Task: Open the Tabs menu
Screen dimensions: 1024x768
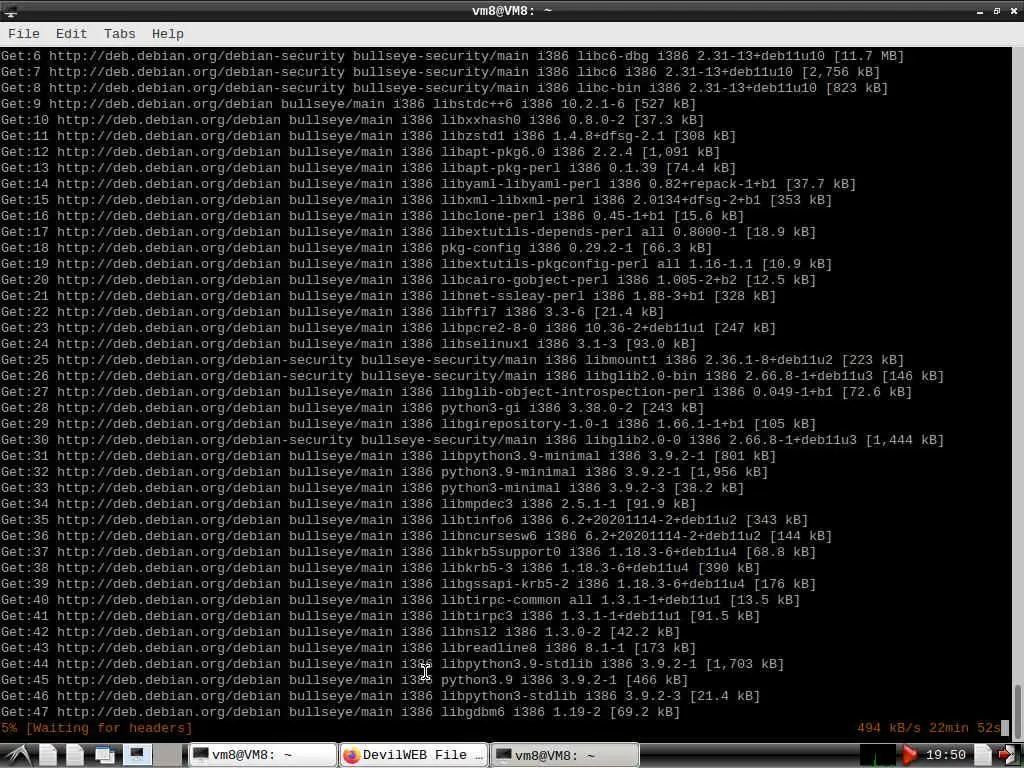Action: click(x=120, y=34)
